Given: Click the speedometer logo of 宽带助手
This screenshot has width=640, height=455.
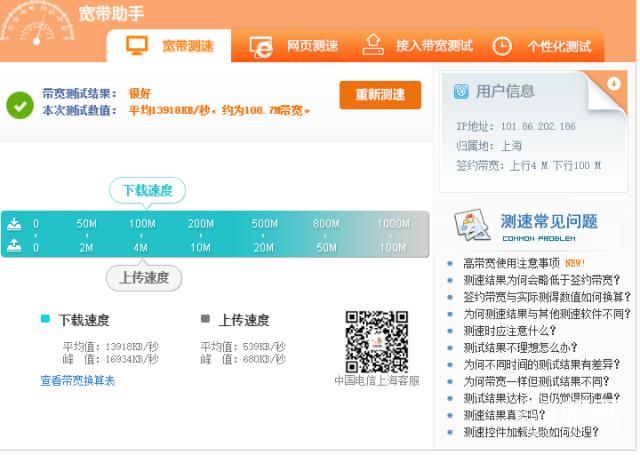Looking at the screenshot, I should click(37, 24).
